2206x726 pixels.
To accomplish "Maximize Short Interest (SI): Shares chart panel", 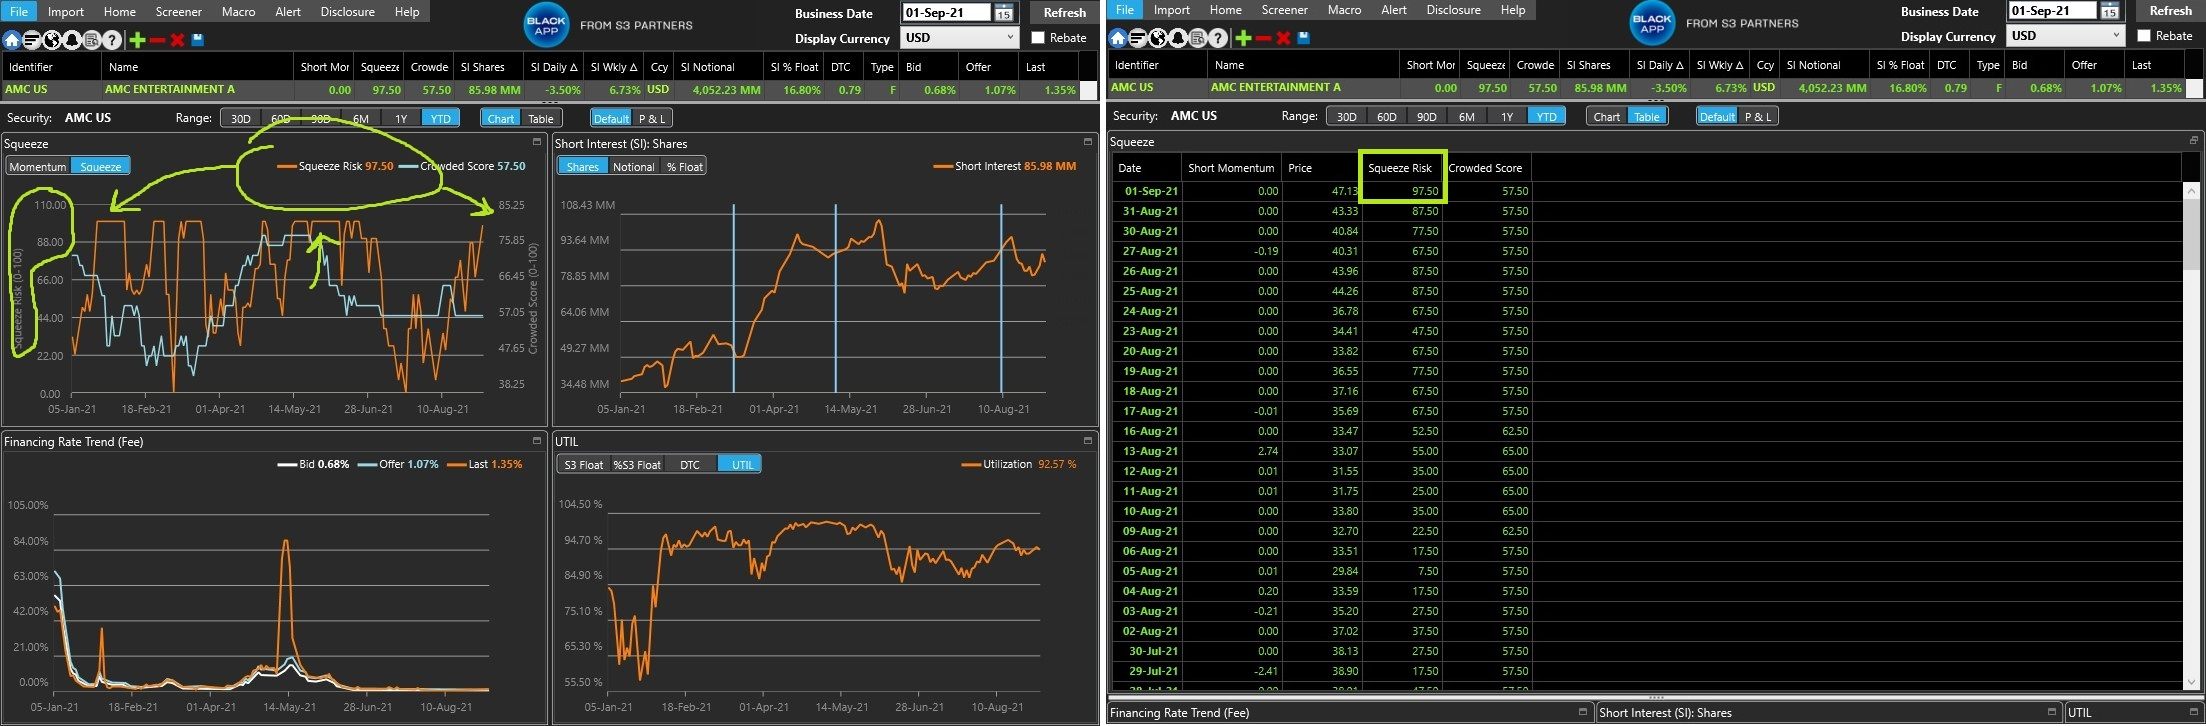I will 1088,143.
